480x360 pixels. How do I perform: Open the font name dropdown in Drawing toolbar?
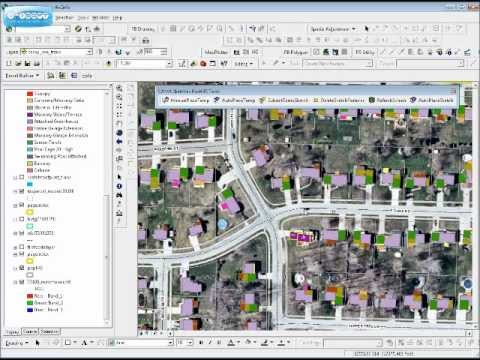(x=171, y=342)
